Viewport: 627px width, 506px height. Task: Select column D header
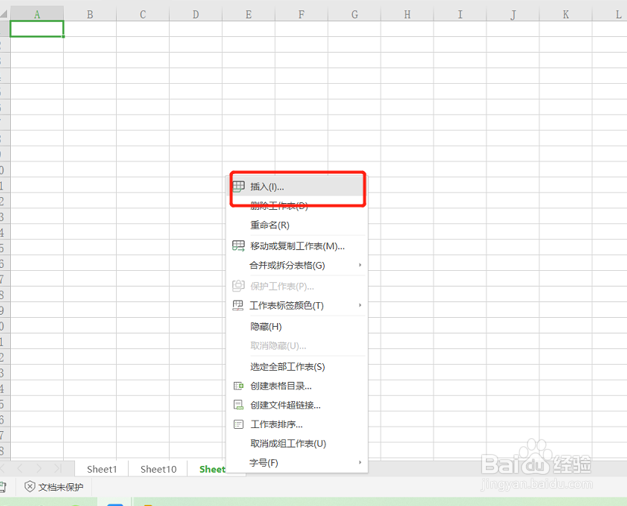point(196,14)
